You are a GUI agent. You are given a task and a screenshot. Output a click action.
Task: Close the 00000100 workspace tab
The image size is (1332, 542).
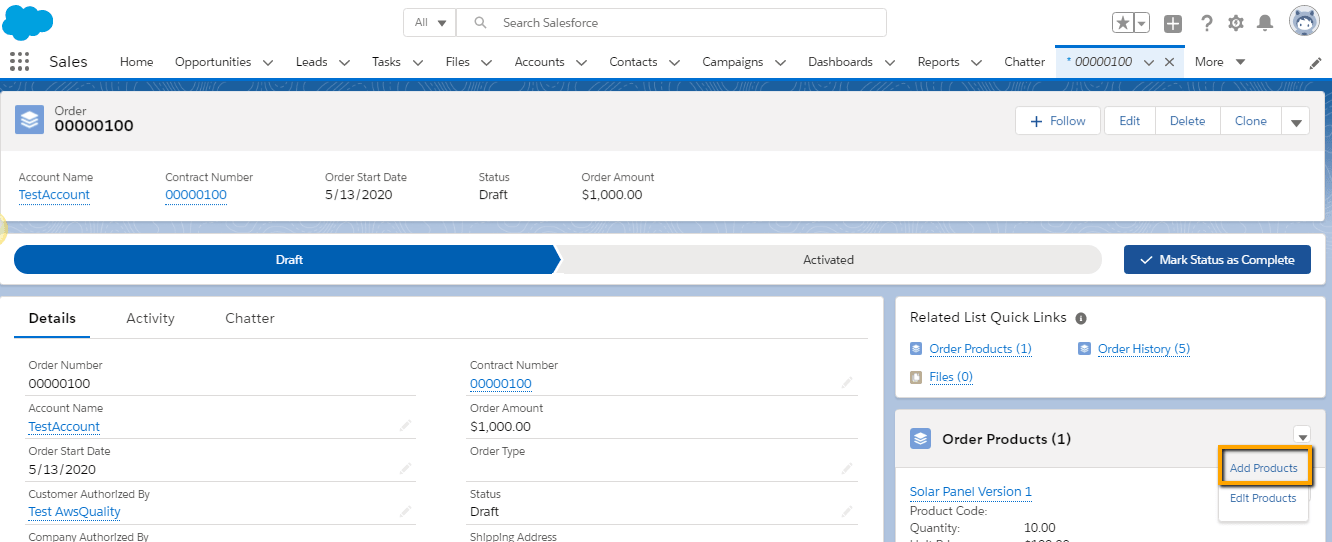[1169, 62]
